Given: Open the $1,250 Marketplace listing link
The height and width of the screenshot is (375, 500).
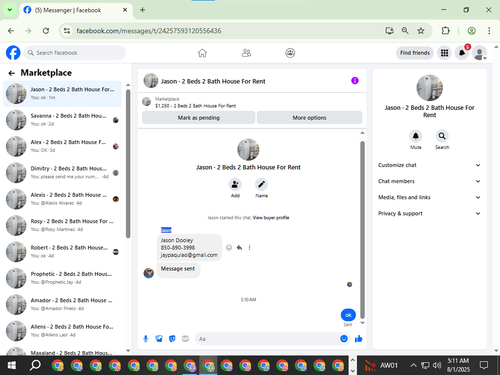Looking at the screenshot, I should point(195,106).
